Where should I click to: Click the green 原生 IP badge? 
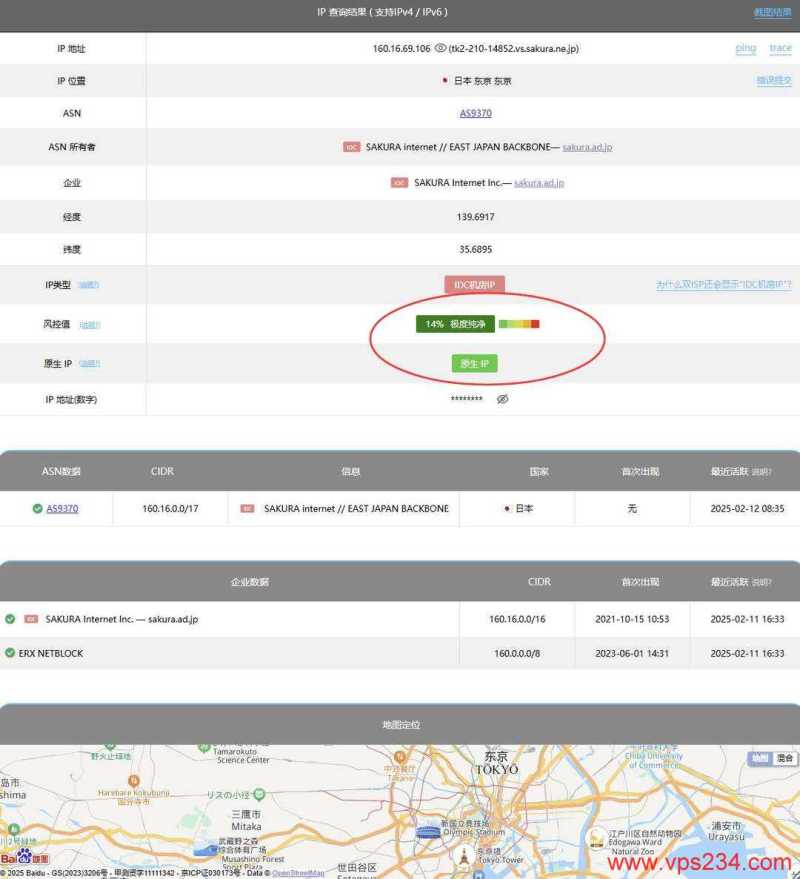(x=474, y=363)
